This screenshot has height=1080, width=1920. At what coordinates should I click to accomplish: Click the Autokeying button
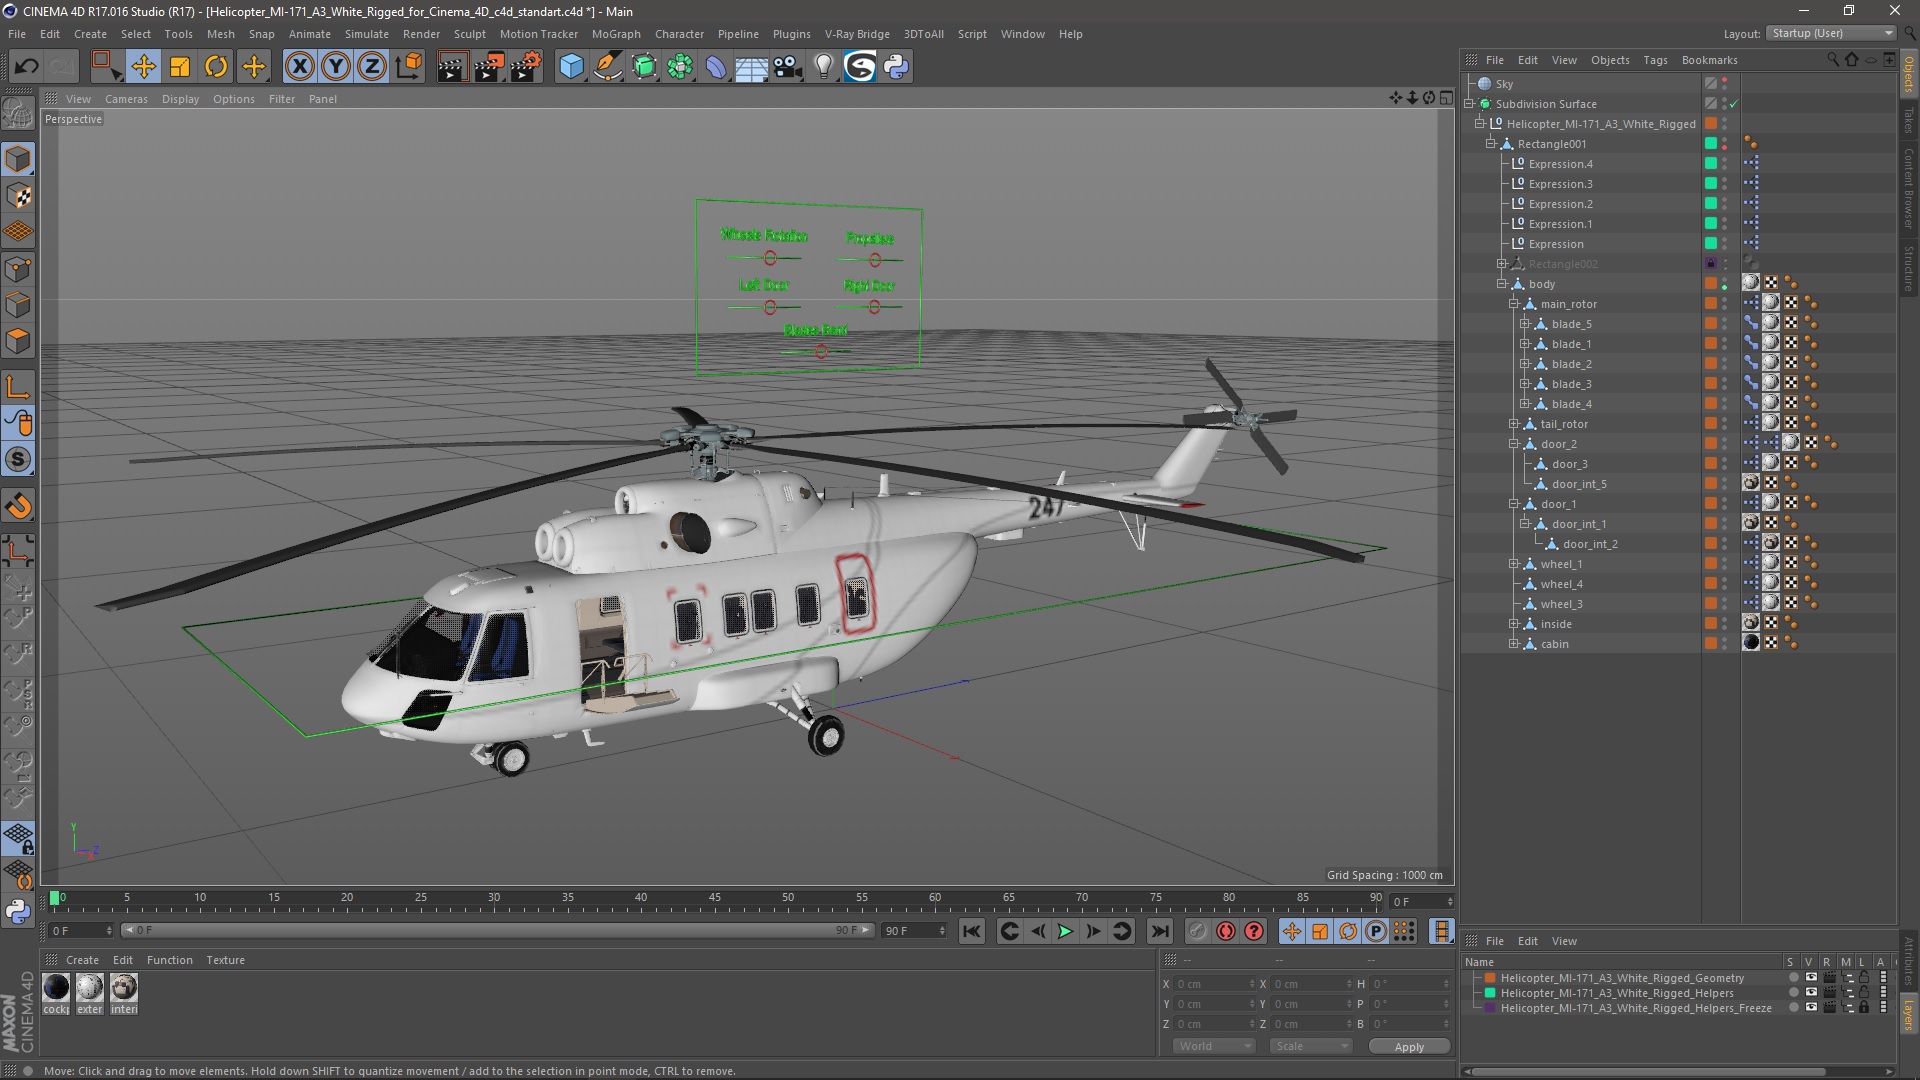click(x=1226, y=932)
